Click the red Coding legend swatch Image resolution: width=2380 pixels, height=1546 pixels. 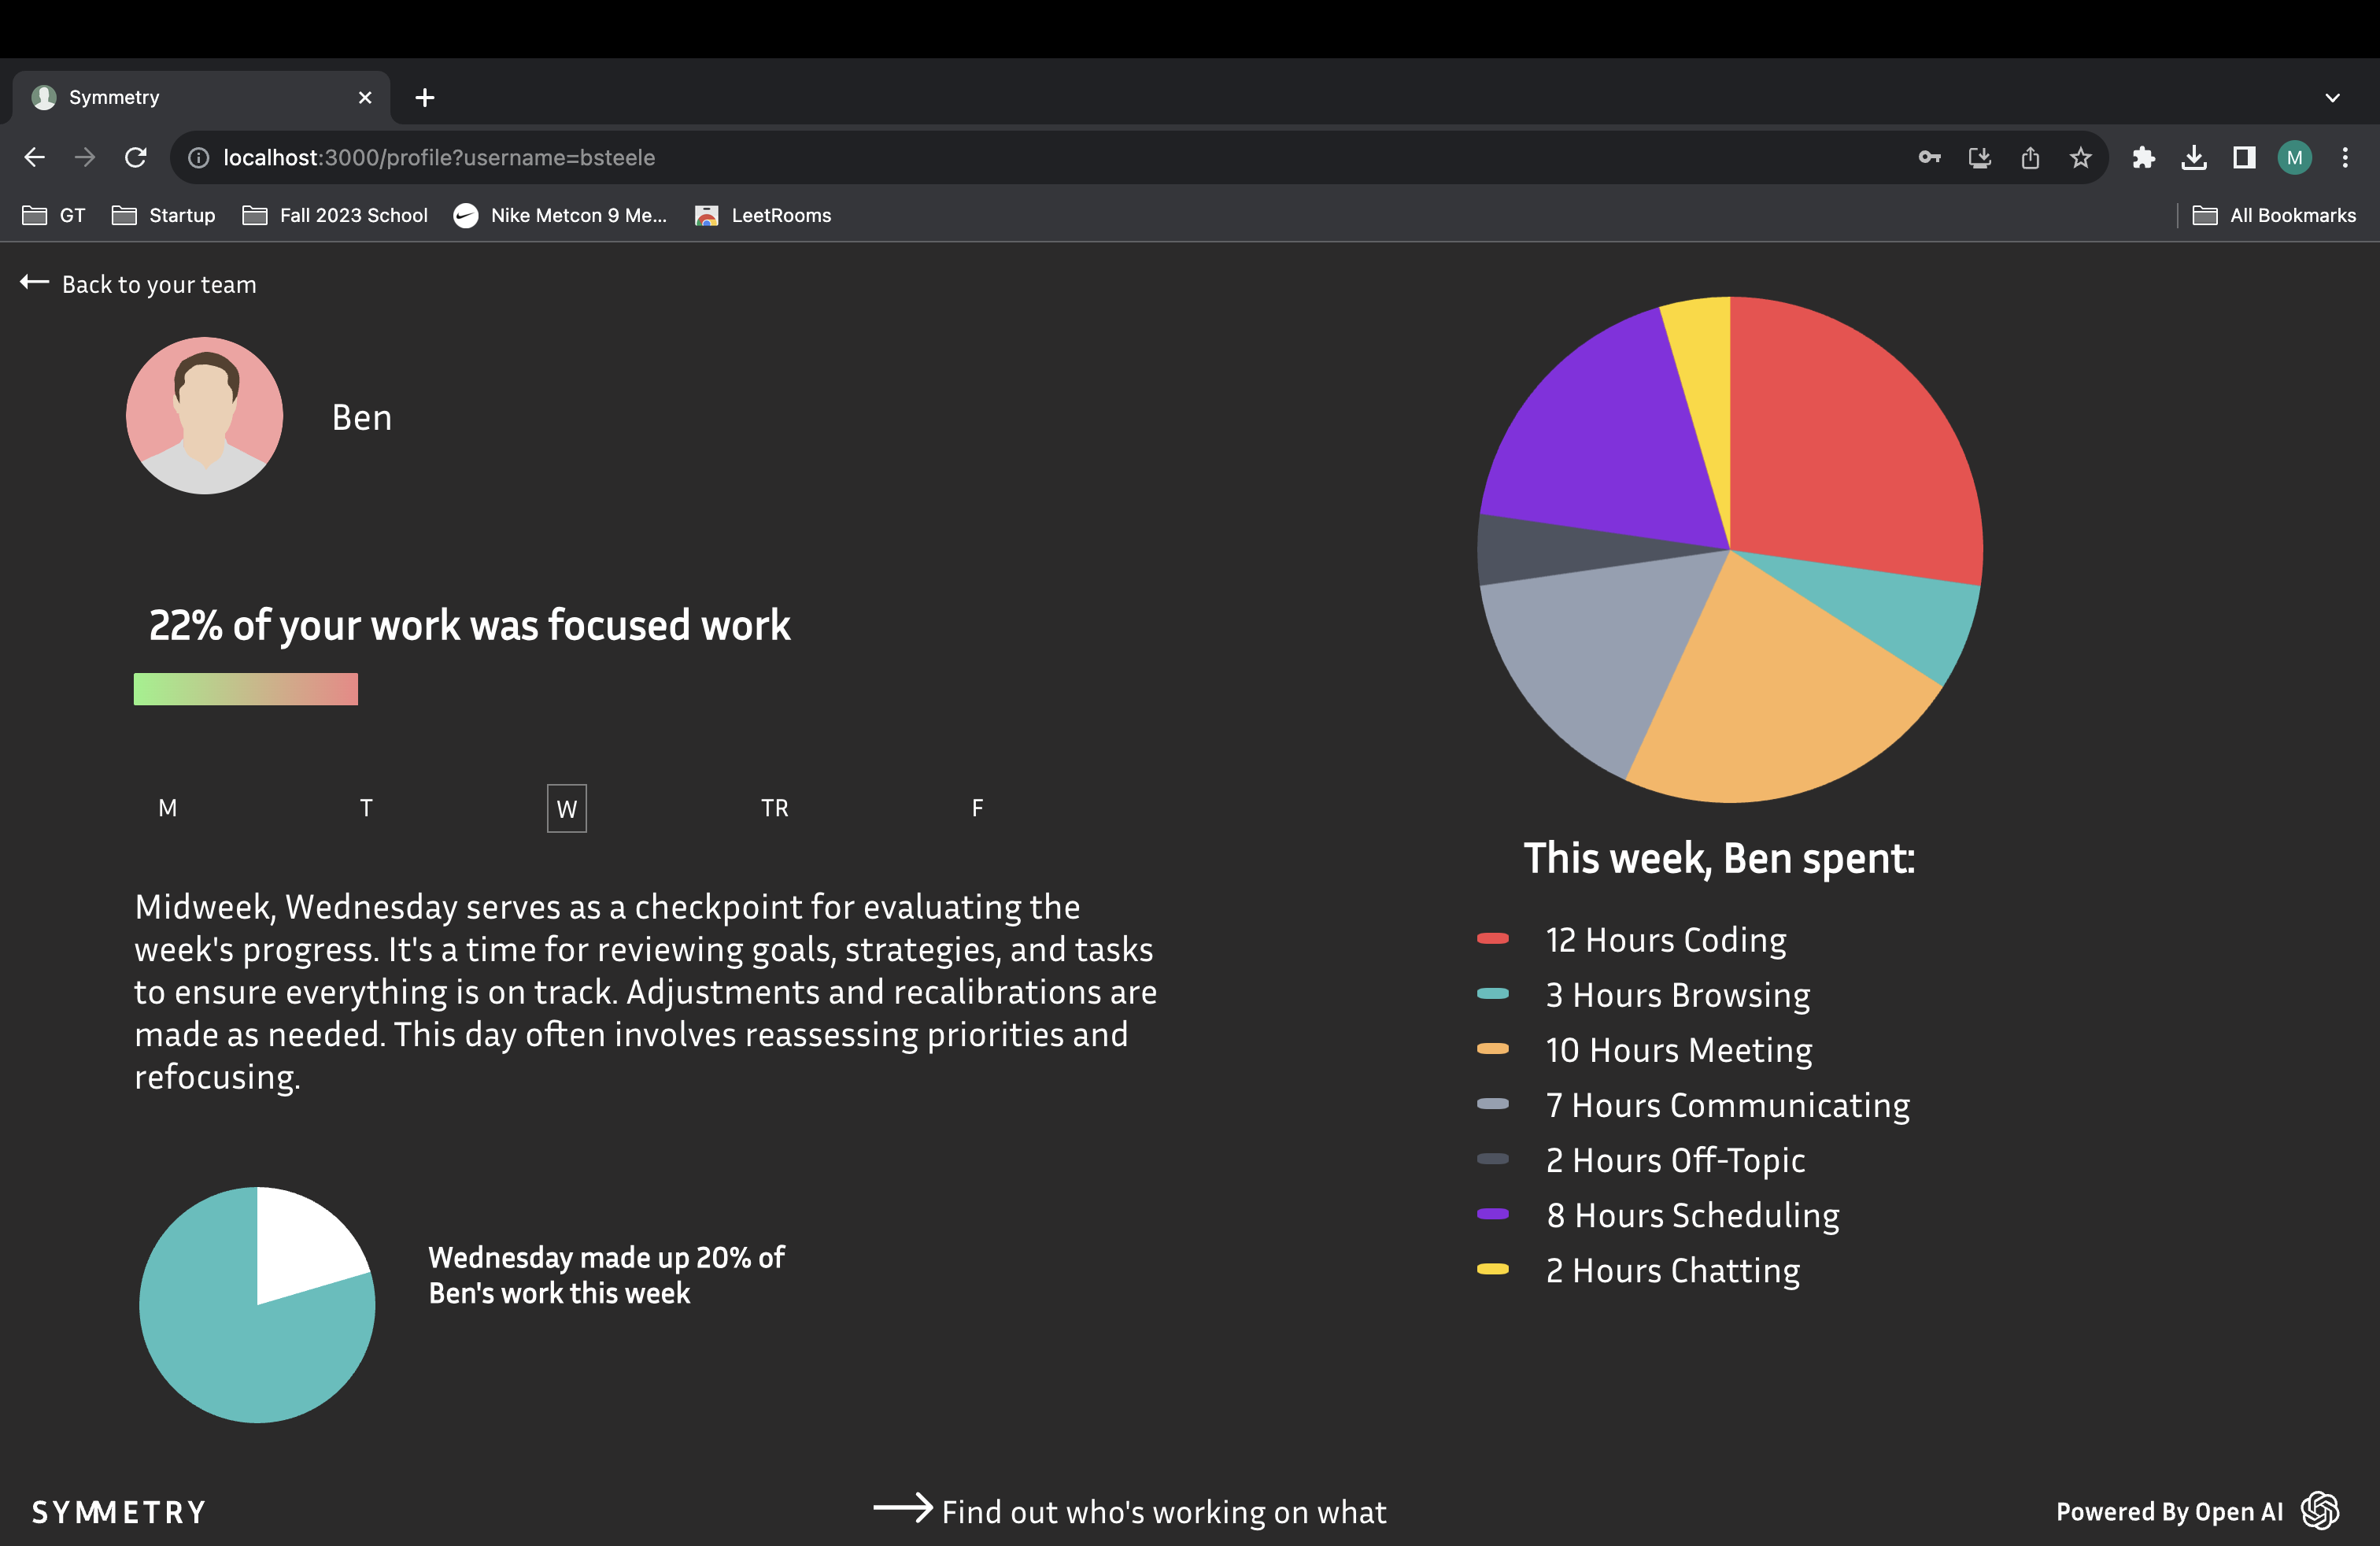click(1492, 938)
